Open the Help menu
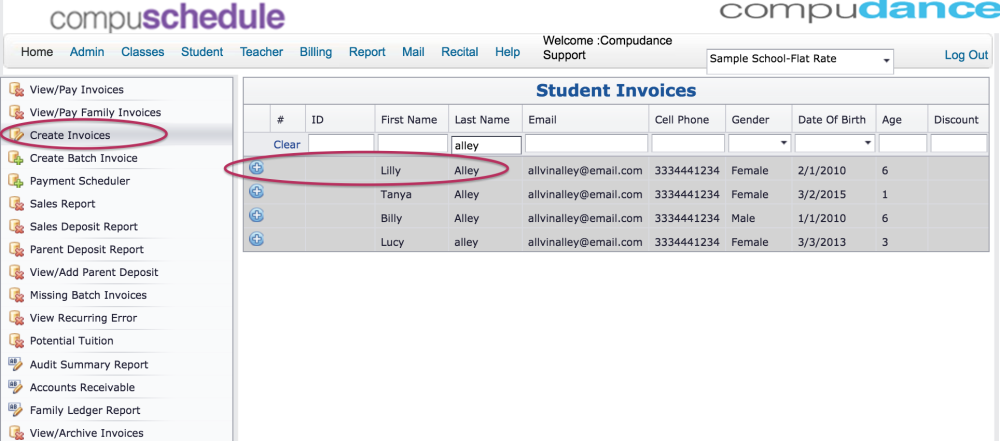 [508, 52]
